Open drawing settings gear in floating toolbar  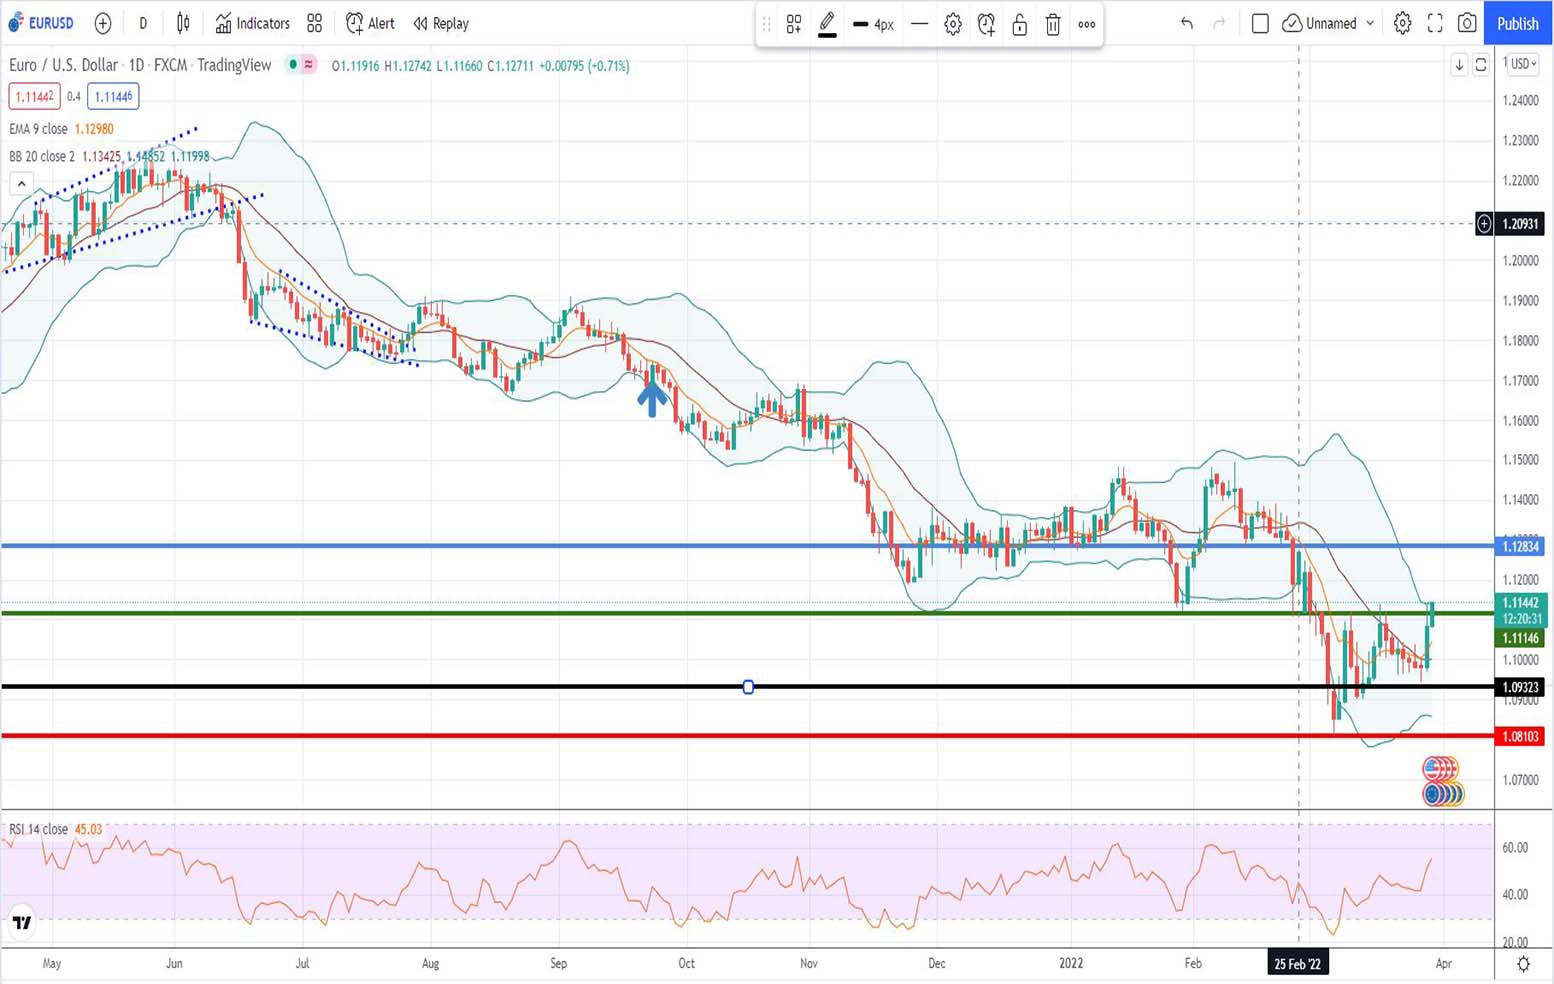click(952, 24)
